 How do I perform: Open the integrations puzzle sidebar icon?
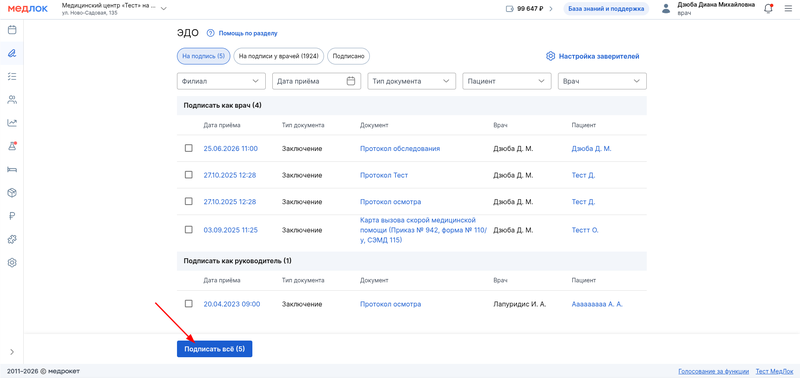coord(12,239)
